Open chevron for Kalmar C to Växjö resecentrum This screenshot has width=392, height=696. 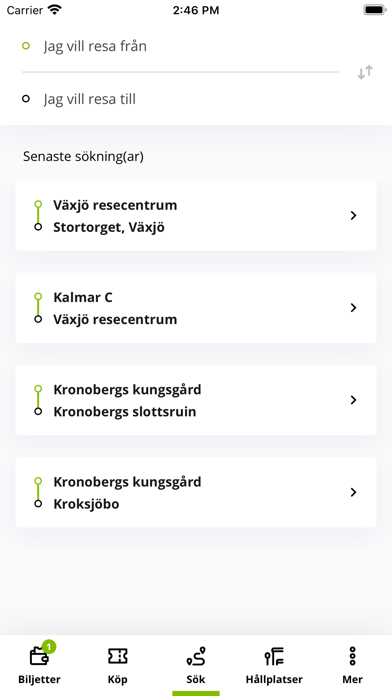point(353,308)
